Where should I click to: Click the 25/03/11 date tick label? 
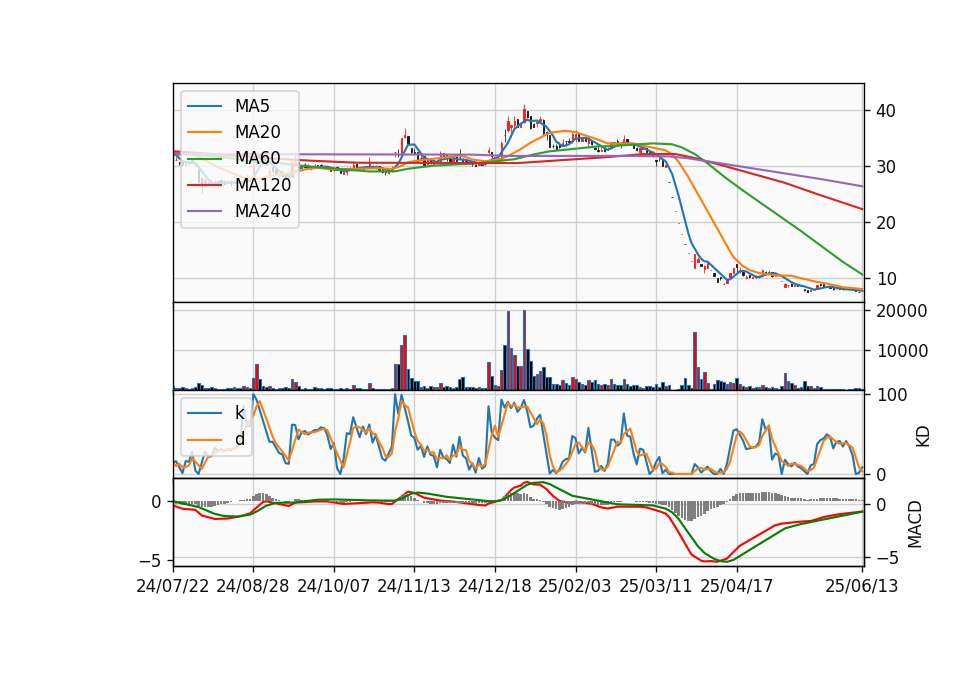point(656,586)
